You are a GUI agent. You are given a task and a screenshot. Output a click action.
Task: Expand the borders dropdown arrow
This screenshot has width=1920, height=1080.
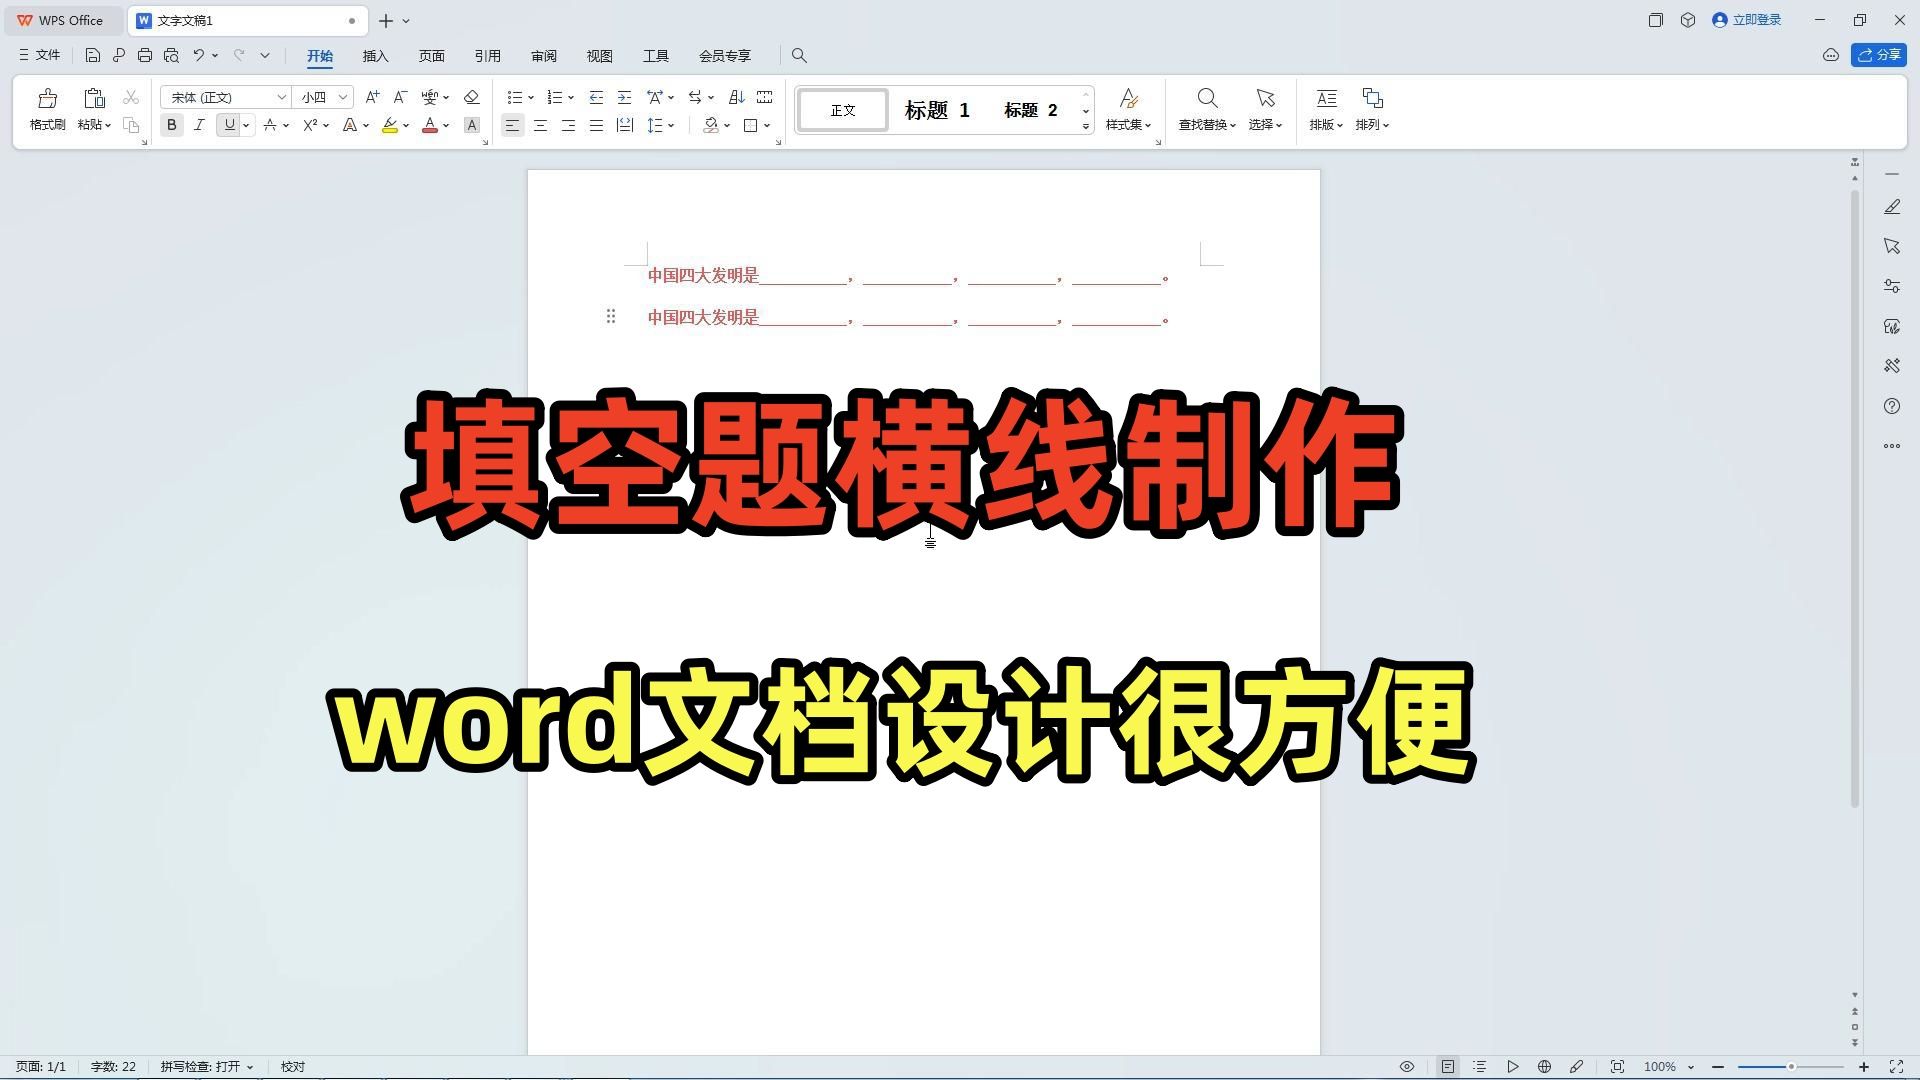(x=767, y=126)
